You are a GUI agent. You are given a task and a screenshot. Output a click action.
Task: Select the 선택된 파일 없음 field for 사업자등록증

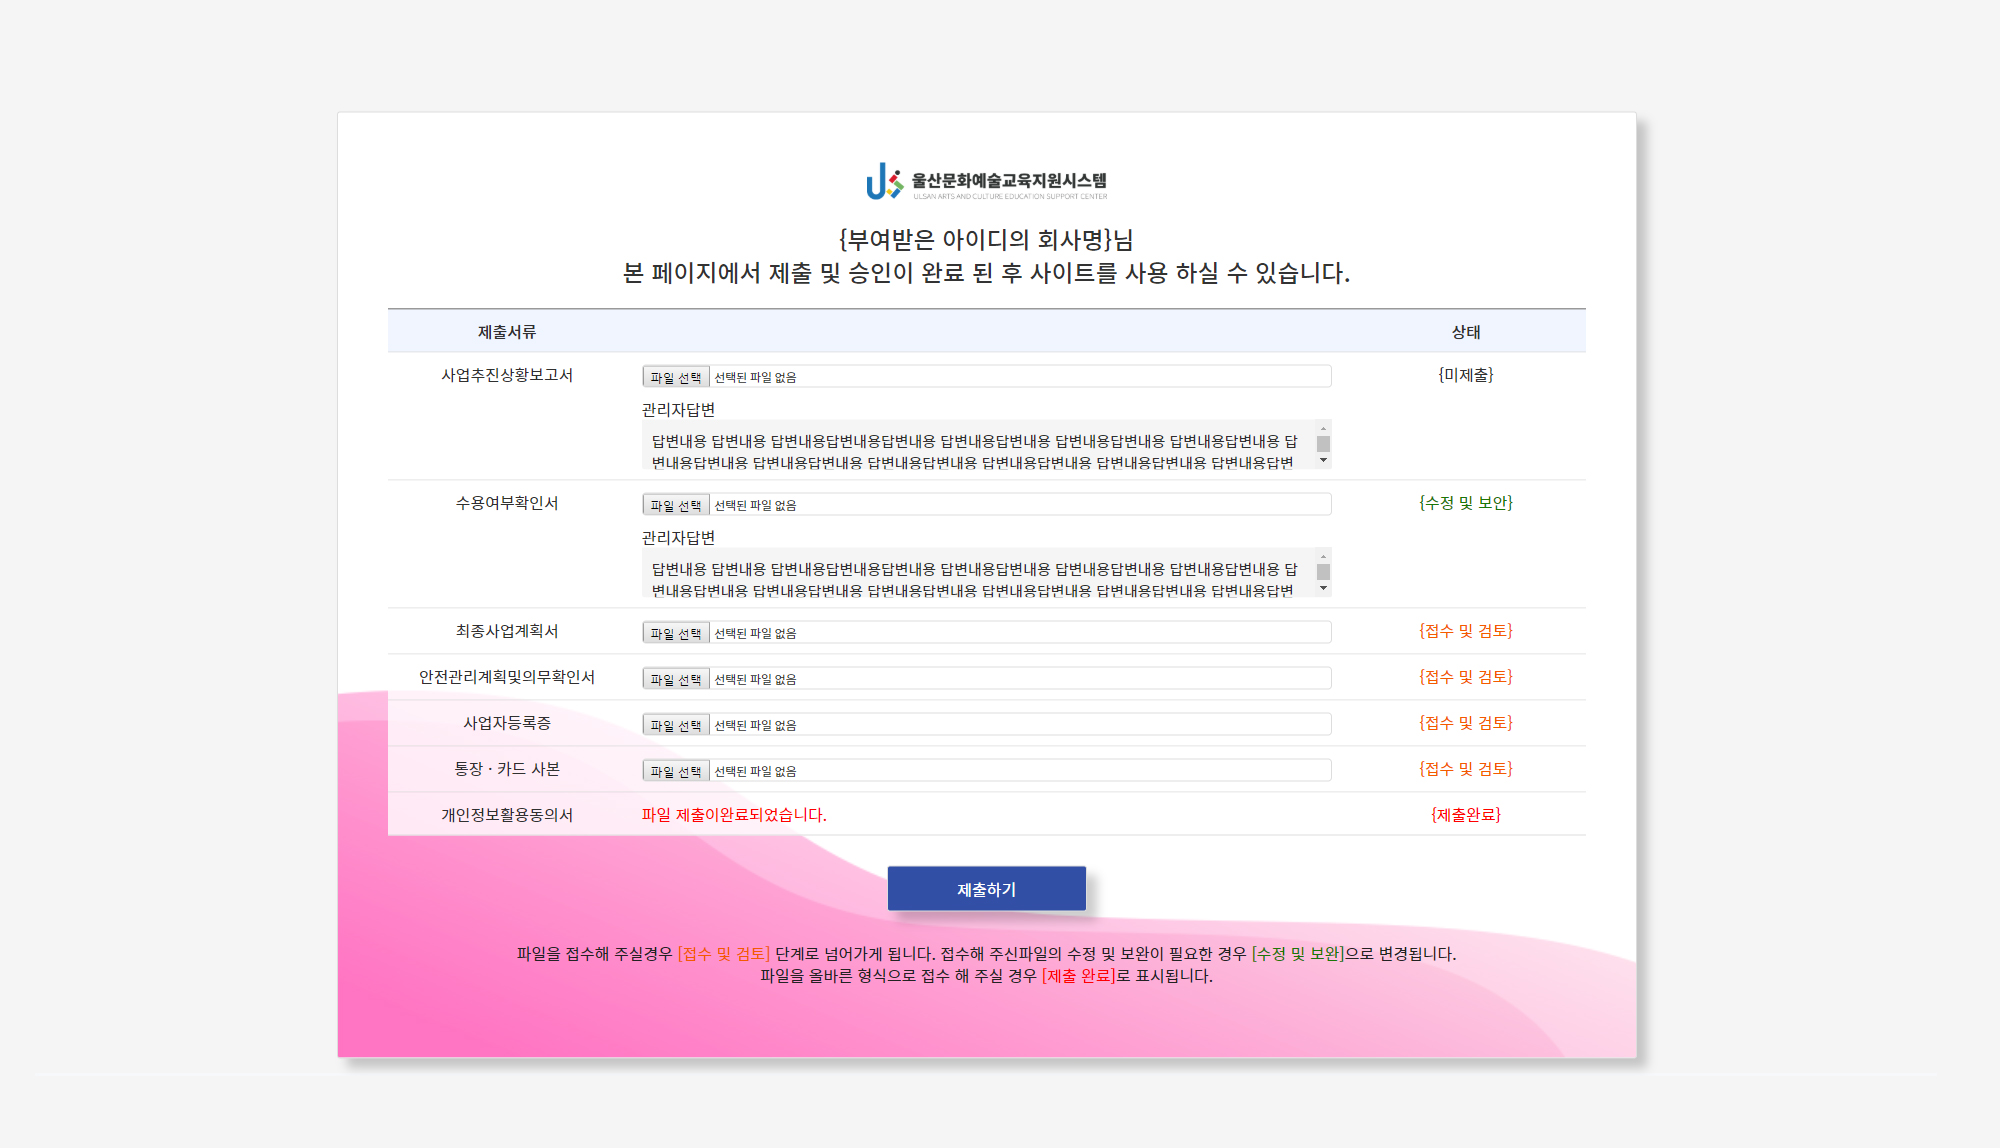coord(1020,723)
